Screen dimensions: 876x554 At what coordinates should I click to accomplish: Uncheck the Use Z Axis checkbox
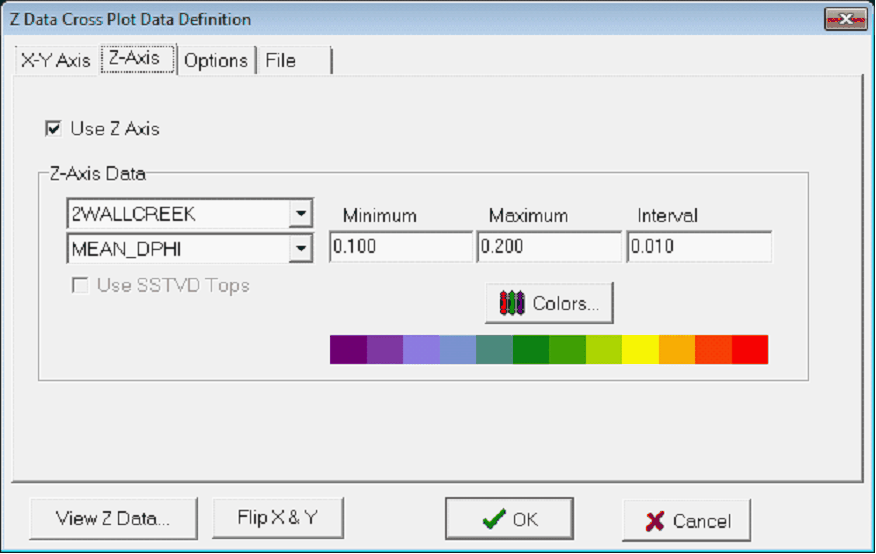click(x=53, y=128)
